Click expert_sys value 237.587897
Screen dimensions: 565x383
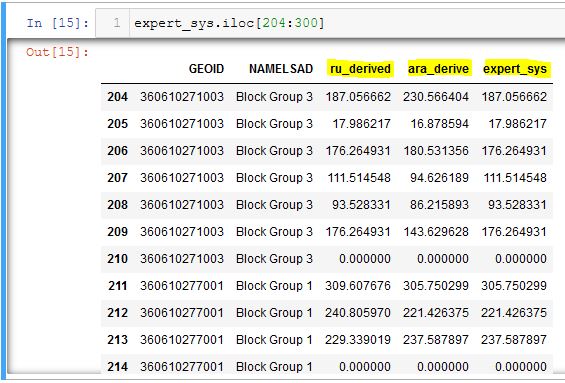[x=514, y=340]
